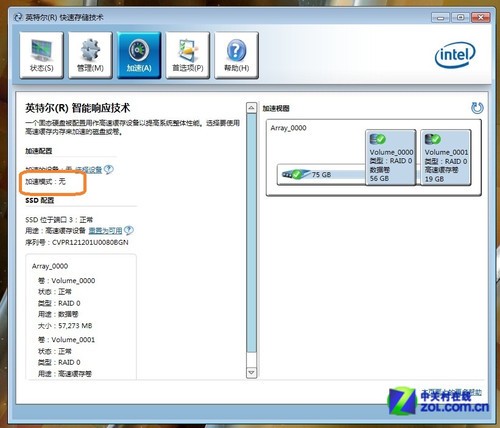Click the 选择设备 select device link
The height and width of the screenshot is (428, 500).
coord(89,170)
